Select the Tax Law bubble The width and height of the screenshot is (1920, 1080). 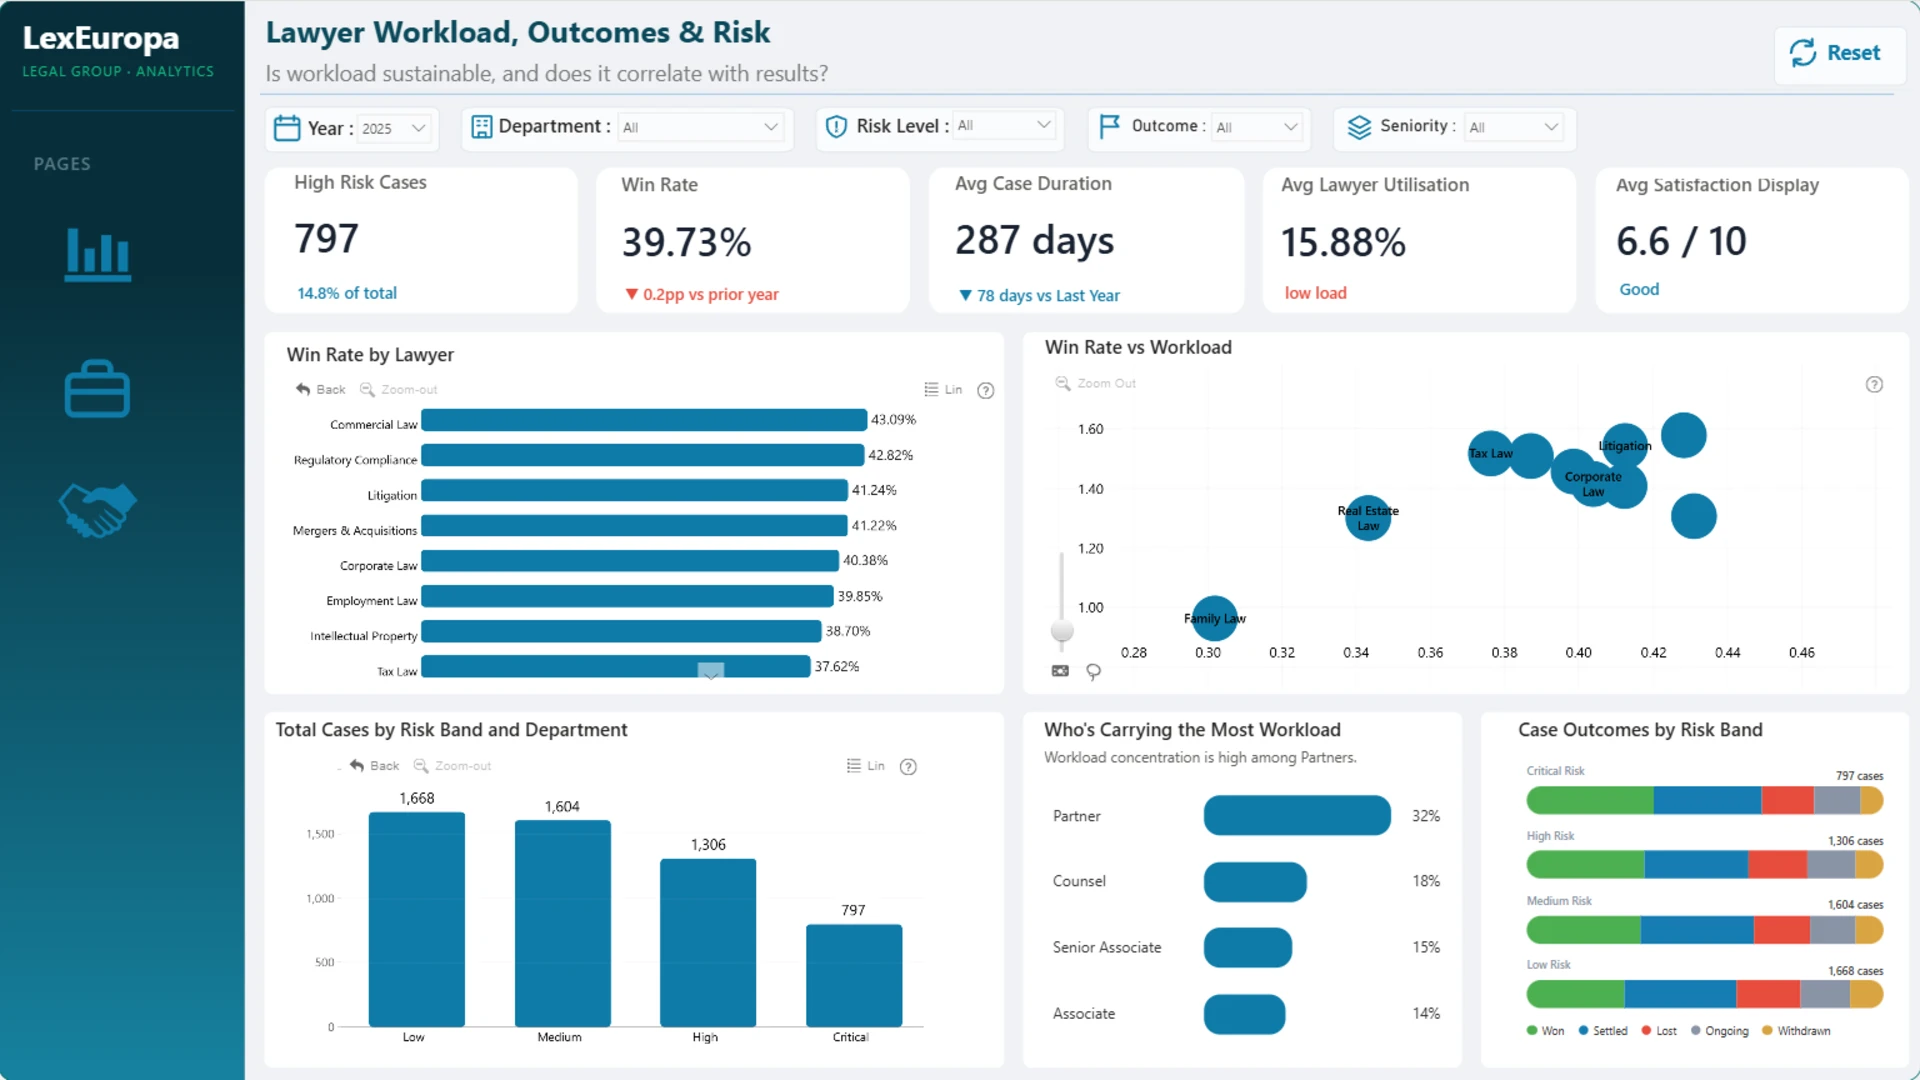click(x=1490, y=453)
